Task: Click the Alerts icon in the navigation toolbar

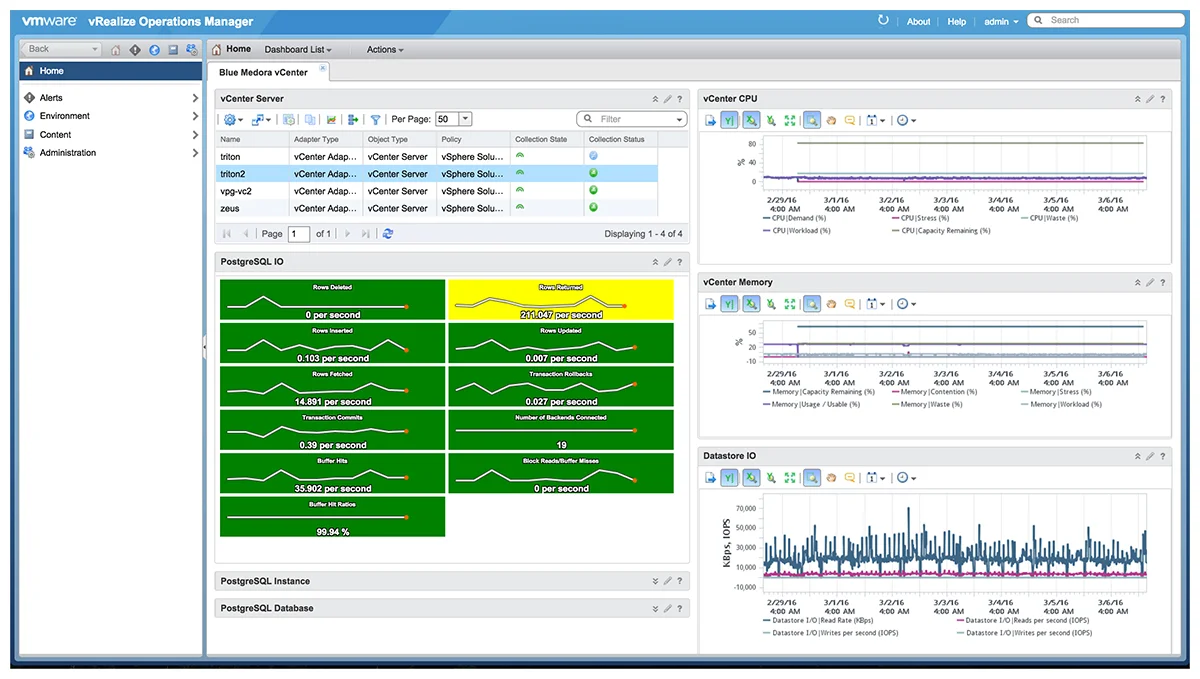Action: tap(135, 49)
